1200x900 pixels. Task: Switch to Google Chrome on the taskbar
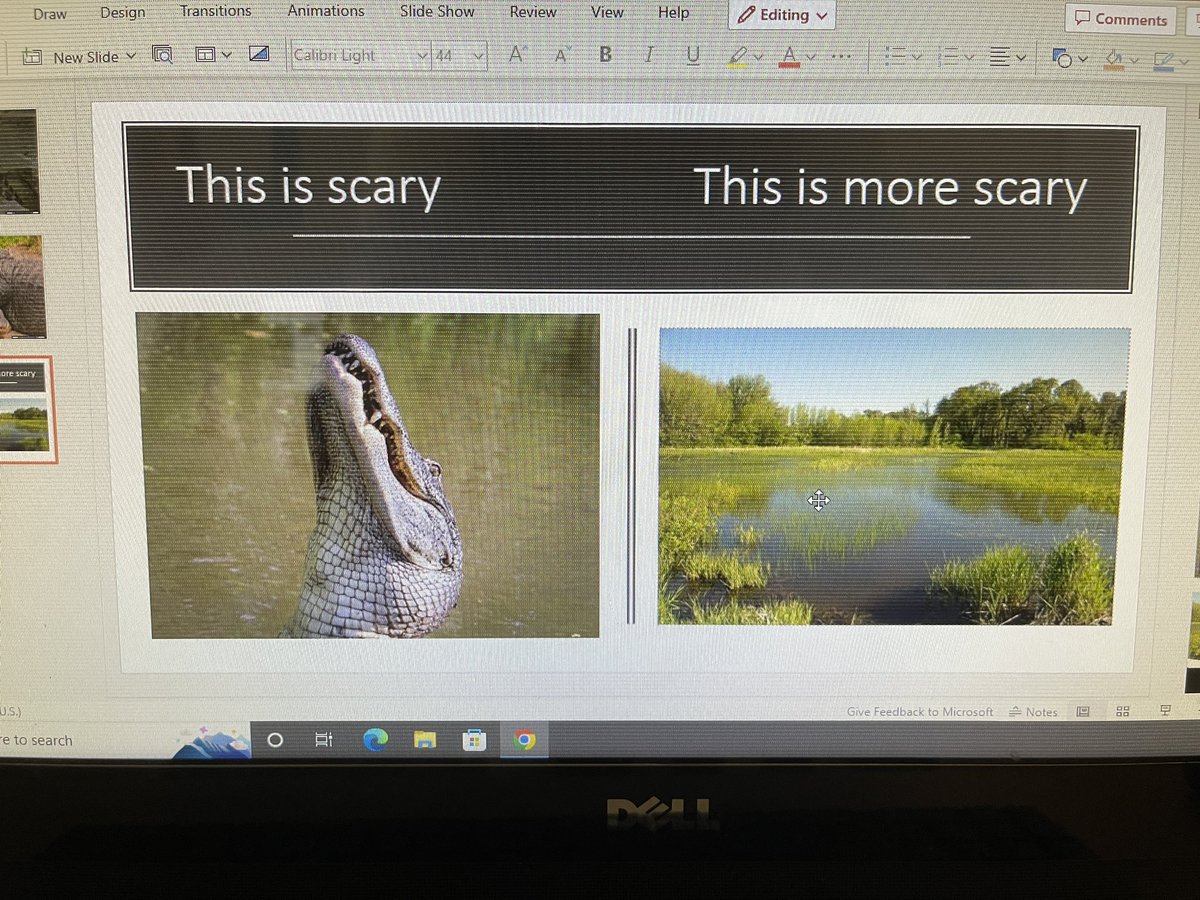(523, 740)
